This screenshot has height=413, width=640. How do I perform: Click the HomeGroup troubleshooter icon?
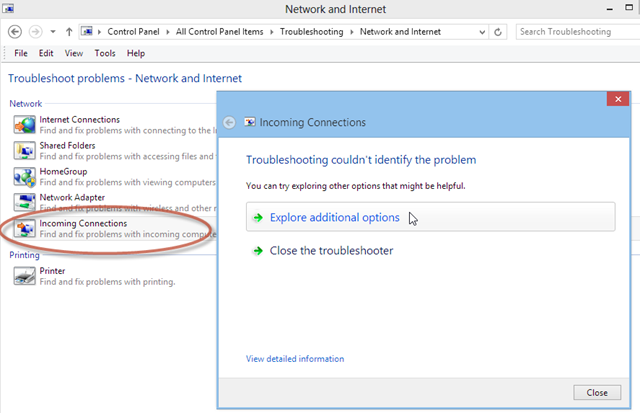(24, 177)
